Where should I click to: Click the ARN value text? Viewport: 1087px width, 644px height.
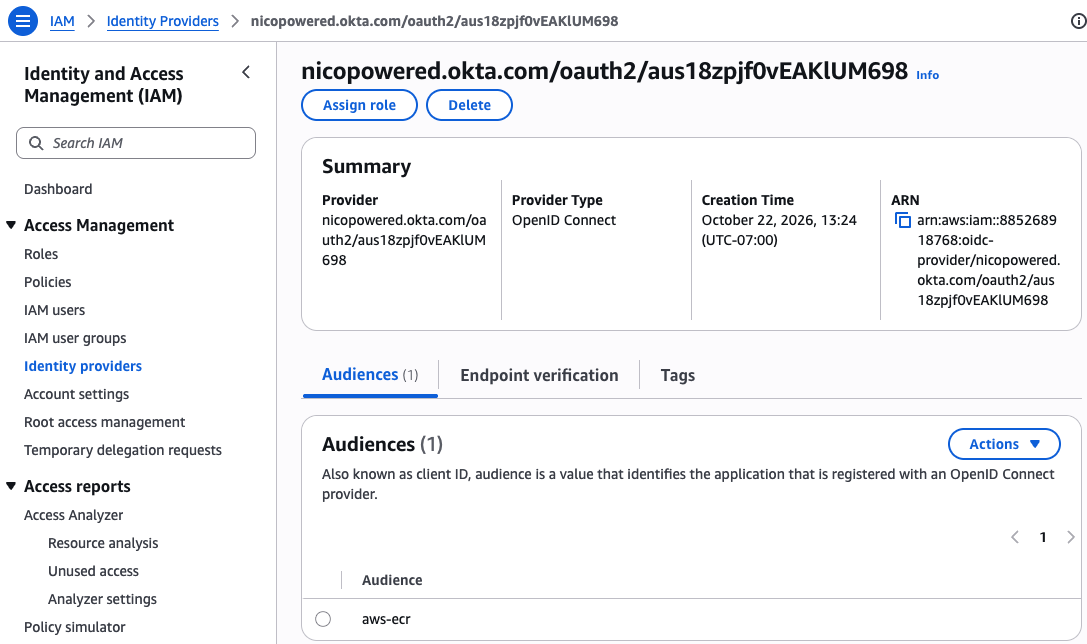[988, 260]
